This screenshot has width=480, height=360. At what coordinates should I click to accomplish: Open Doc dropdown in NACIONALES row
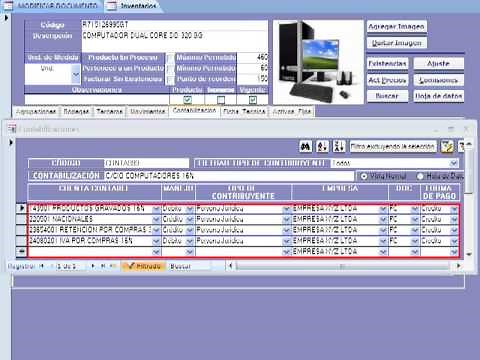[415, 219]
